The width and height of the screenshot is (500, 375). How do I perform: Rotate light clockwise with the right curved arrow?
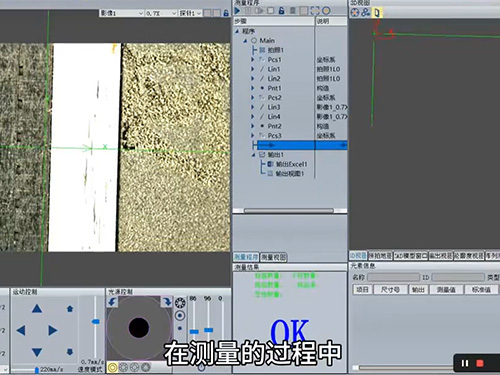(x=166, y=302)
